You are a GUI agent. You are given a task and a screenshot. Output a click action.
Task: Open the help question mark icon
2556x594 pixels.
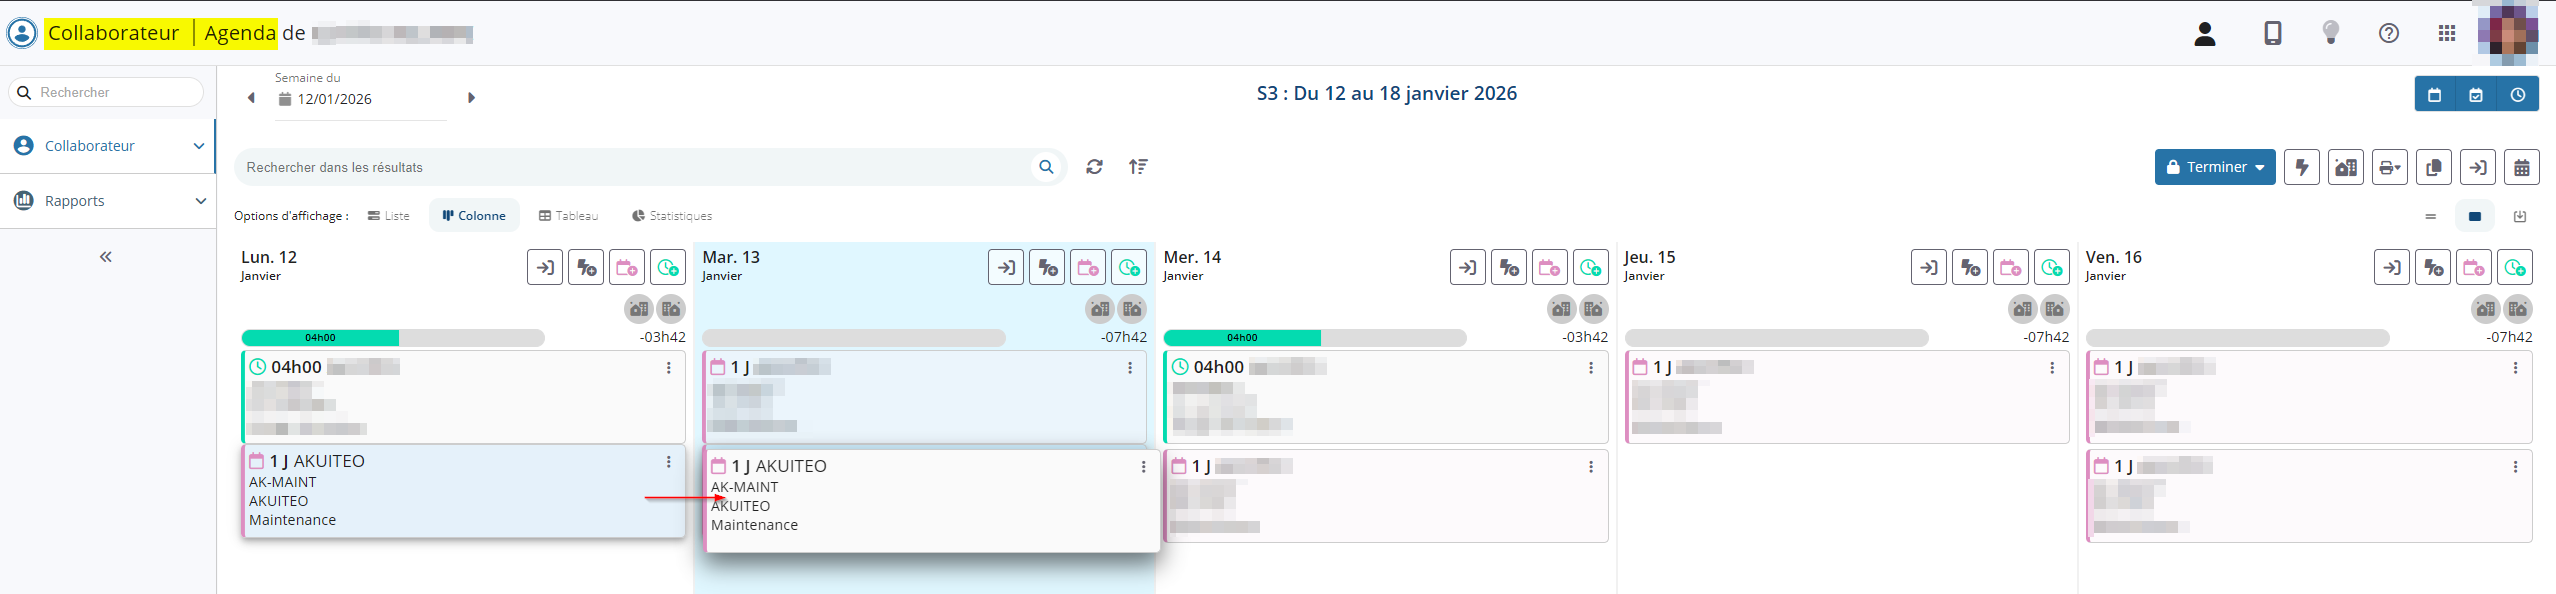(x=2388, y=33)
